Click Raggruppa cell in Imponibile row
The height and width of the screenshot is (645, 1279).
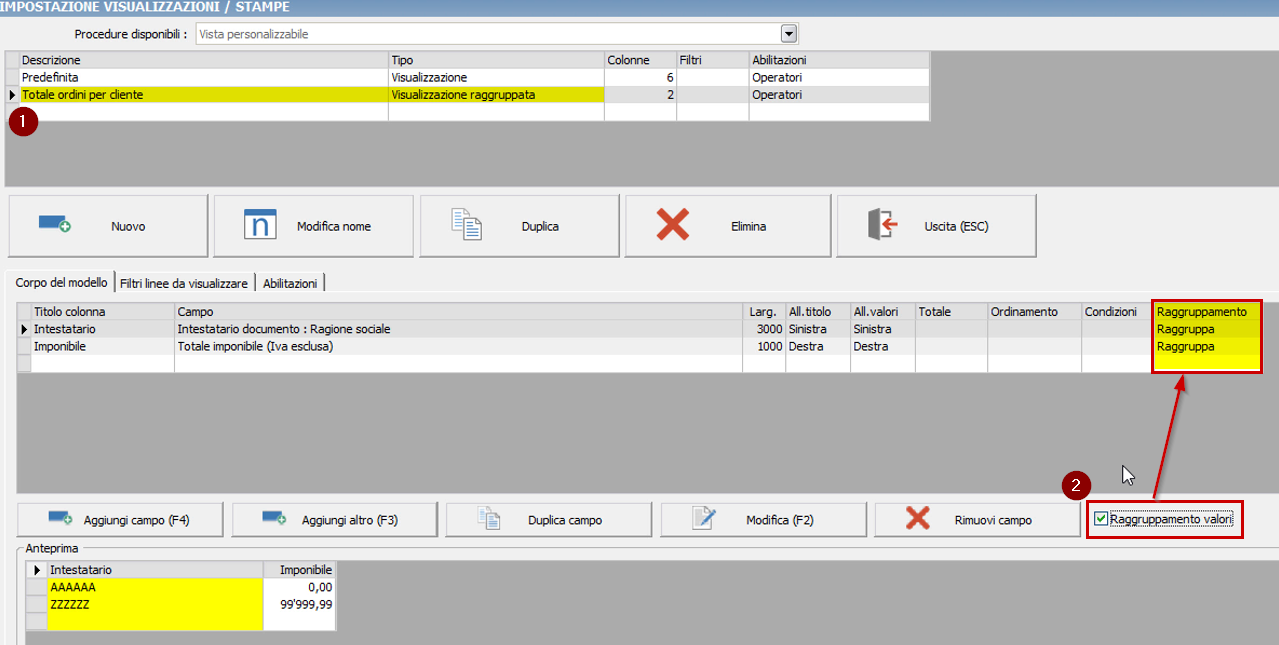click(1206, 347)
